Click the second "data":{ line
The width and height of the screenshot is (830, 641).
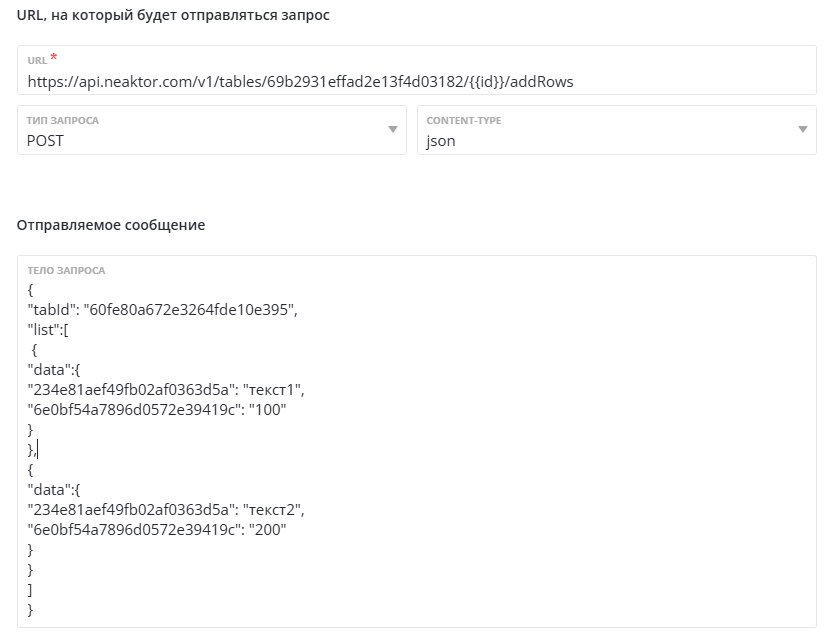pyautogui.click(x=54, y=490)
